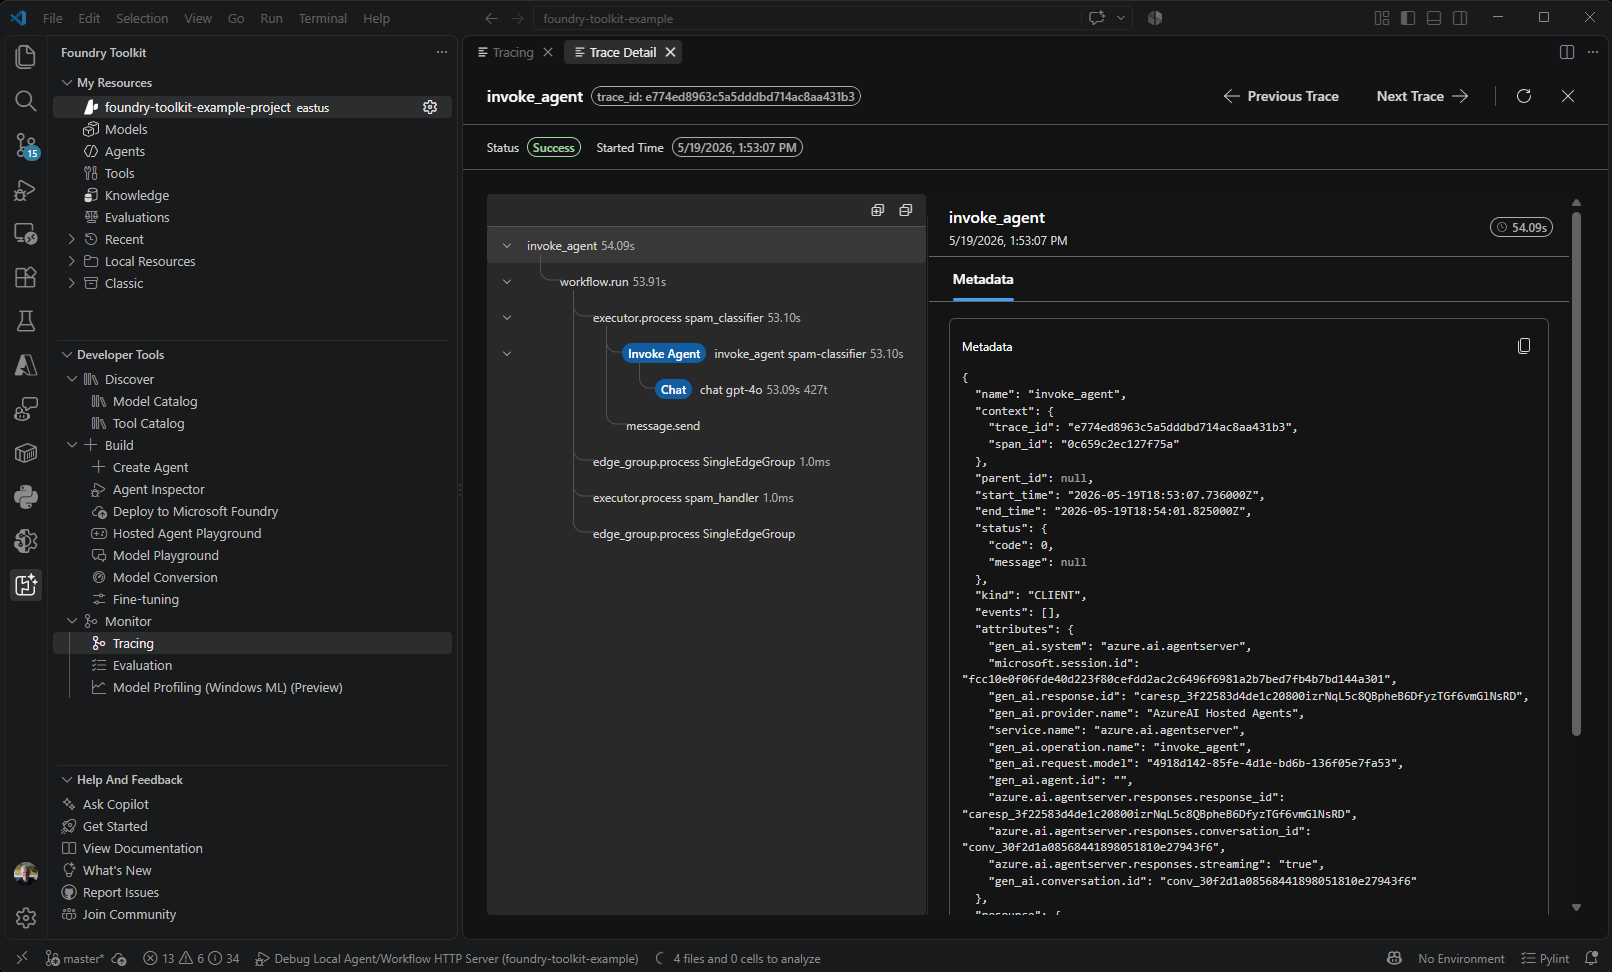Screen dimensions: 1612x972
Task: Click the foundry-toolkit-example command center search
Action: (x=807, y=18)
